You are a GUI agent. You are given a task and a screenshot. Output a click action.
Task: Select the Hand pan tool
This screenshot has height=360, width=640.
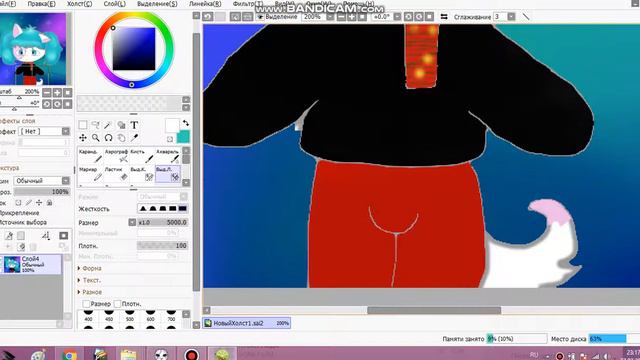[121, 138]
